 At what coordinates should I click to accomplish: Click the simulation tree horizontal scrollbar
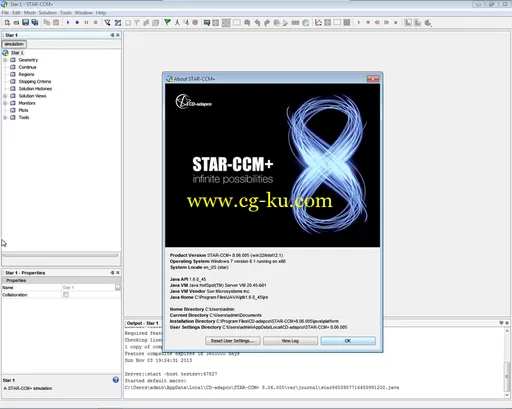(61, 255)
